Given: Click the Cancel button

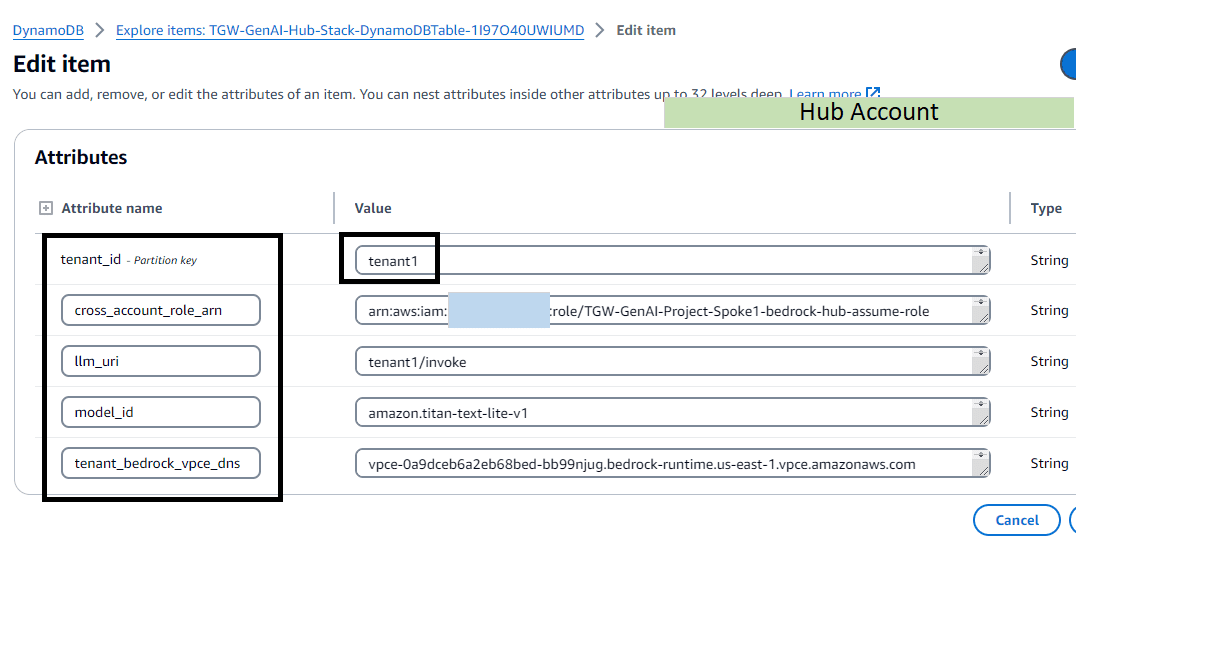Looking at the screenshot, I should point(1016,520).
